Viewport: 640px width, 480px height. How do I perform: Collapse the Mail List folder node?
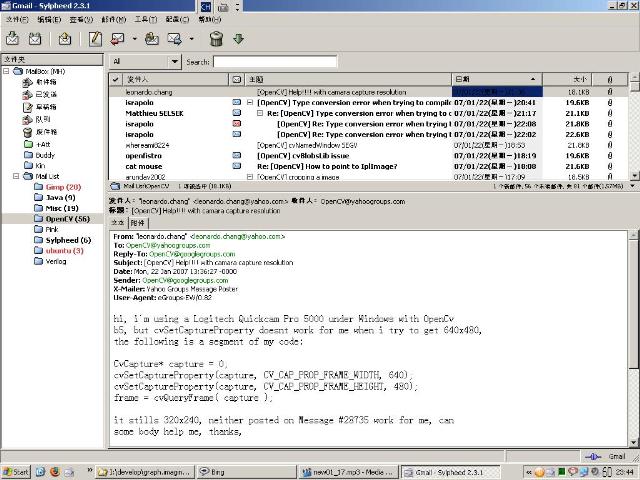16,176
